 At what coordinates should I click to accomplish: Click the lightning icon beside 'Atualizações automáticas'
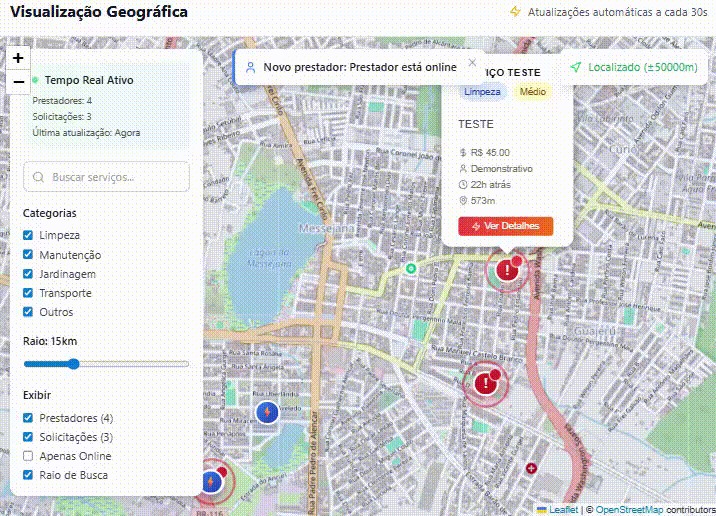click(x=515, y=11)
